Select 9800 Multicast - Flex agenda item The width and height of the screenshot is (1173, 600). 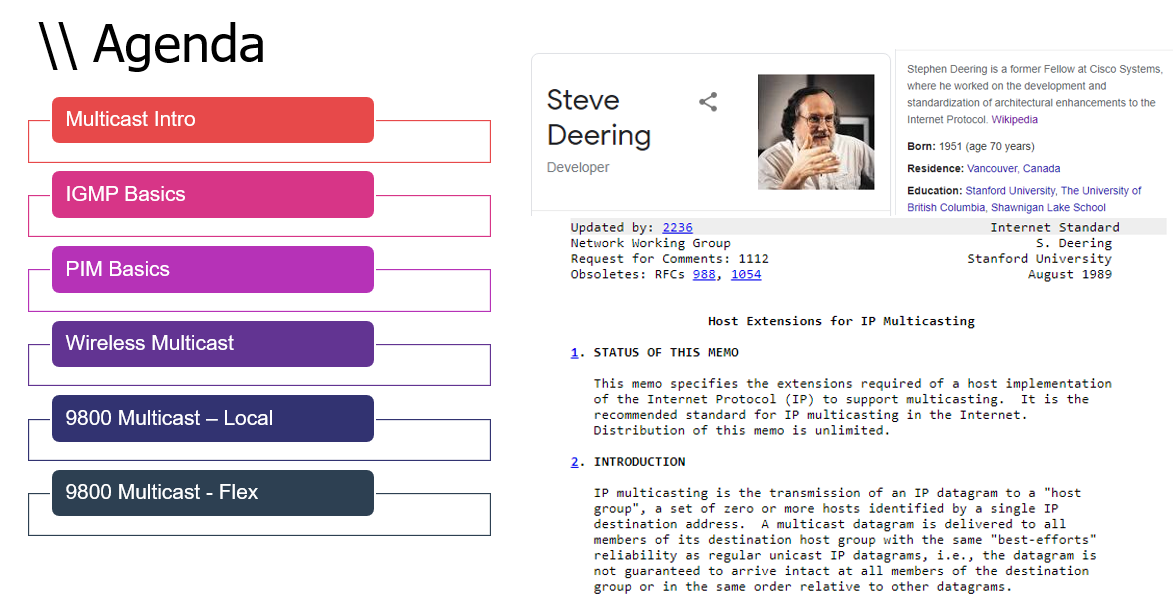click(x=212, y=492)
